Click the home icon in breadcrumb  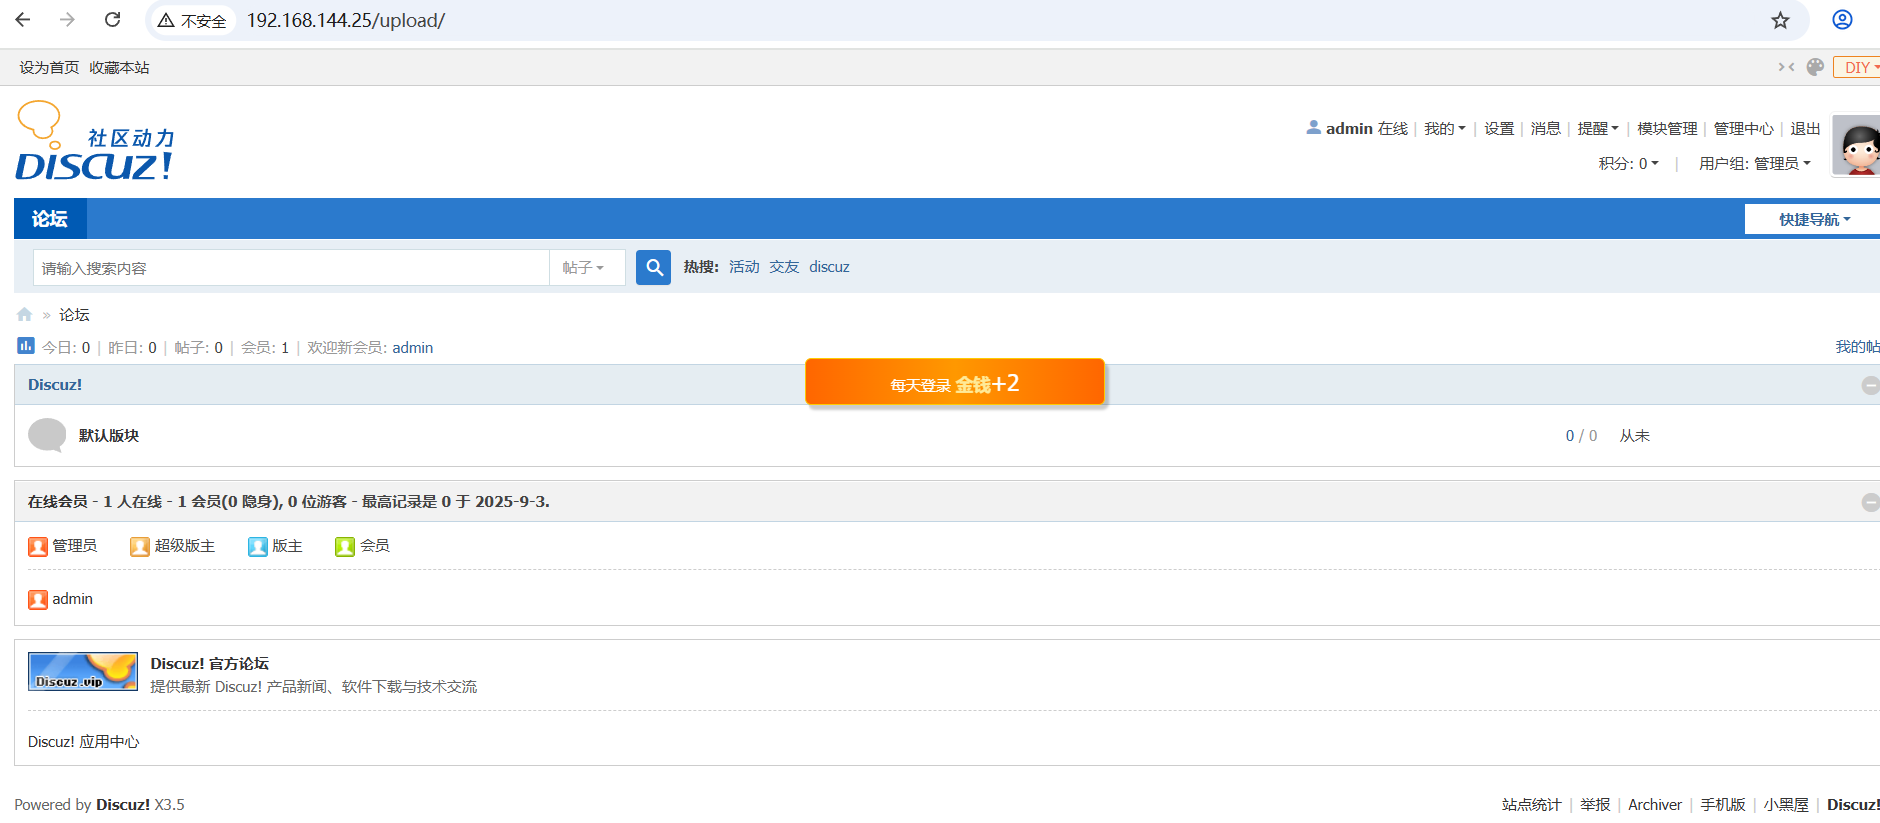pyautogui.click(x=25, y=314)
